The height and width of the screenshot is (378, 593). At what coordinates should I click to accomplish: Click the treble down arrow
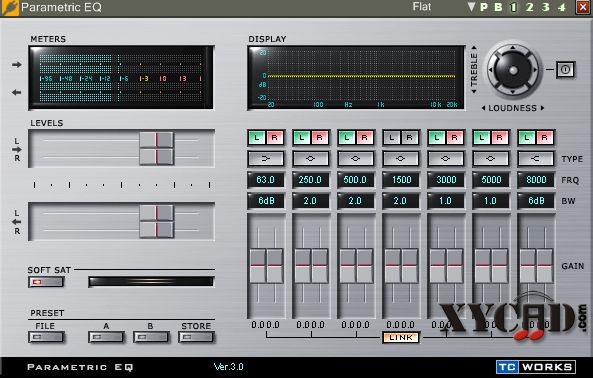pyautogui.click(x=473, y=91)
